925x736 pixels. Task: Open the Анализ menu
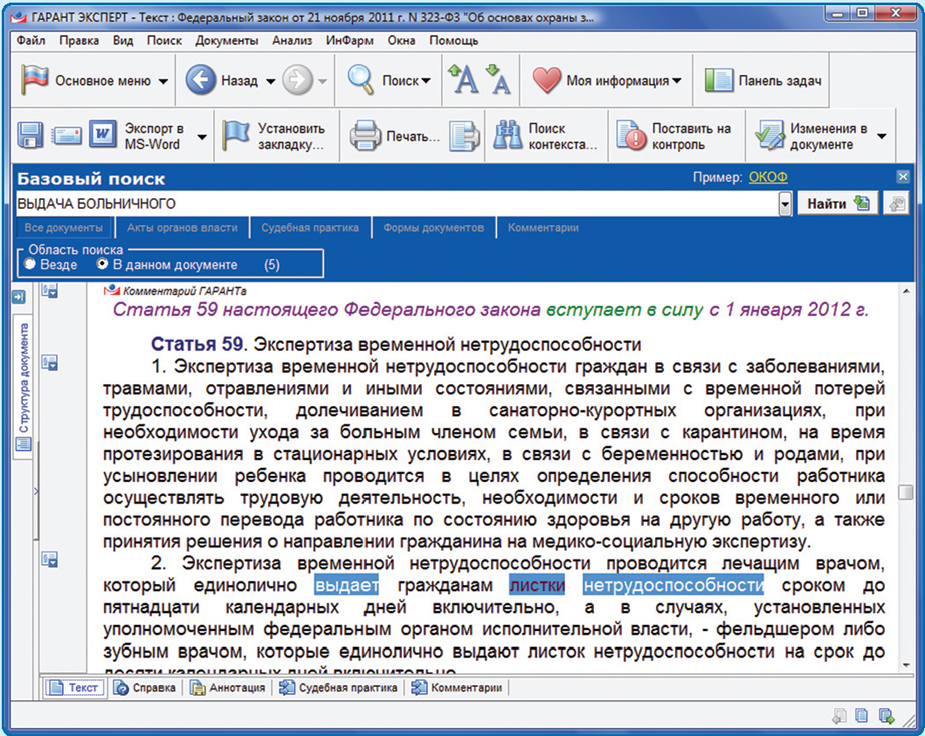[x=292, y=41]
